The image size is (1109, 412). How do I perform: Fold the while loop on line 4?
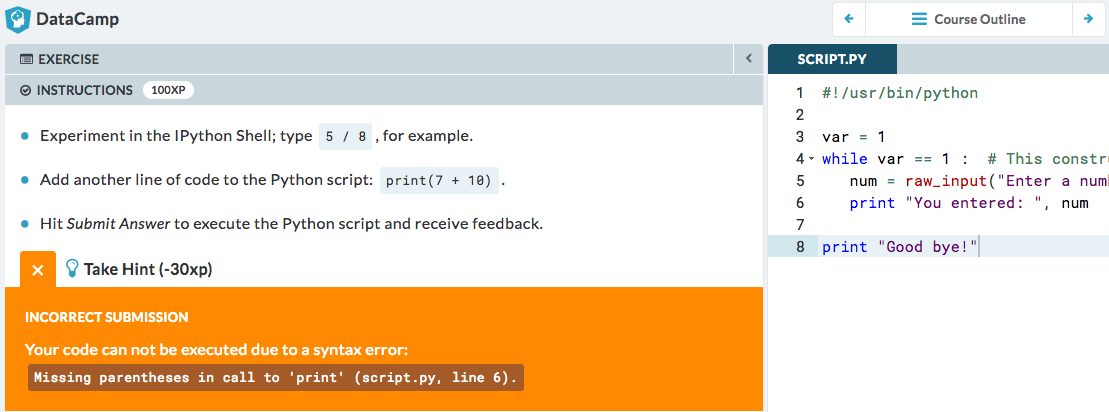[811, 160]
